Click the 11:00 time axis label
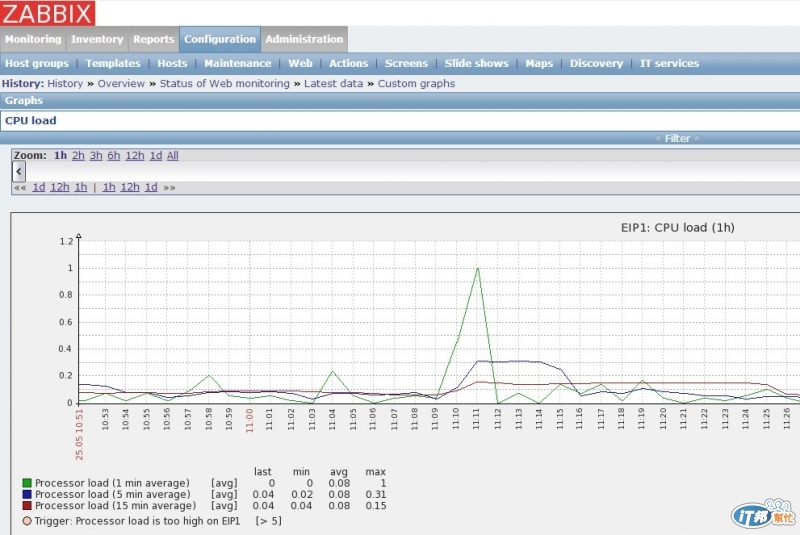Viewport: 800px width, 535px height. click(249, 421)
